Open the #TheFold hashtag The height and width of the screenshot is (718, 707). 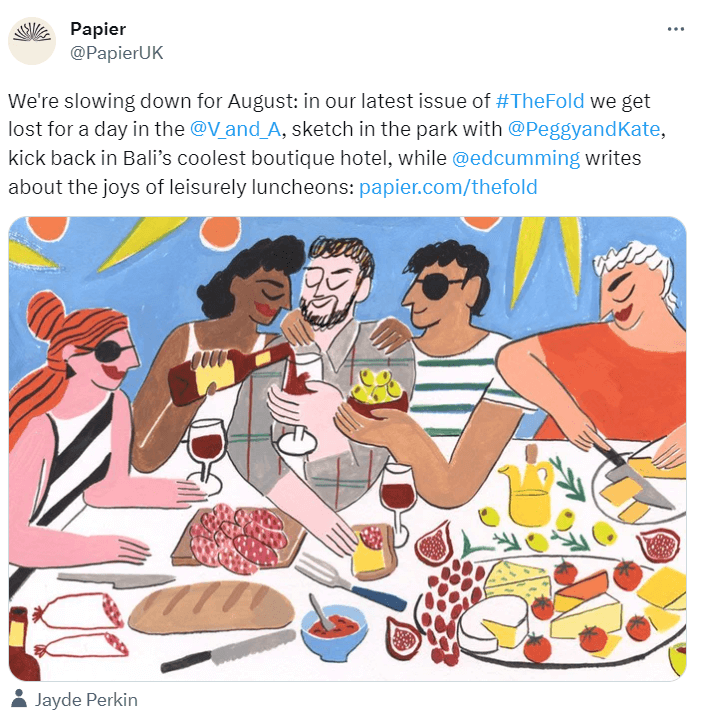tap(540, 101)
